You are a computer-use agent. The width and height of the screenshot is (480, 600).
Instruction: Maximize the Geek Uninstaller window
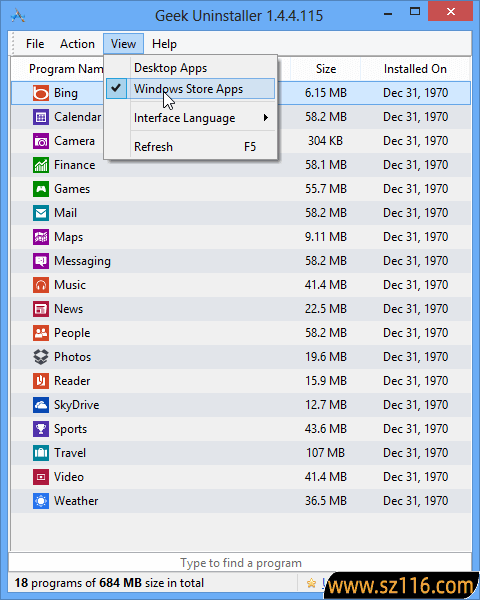point(415,11)
